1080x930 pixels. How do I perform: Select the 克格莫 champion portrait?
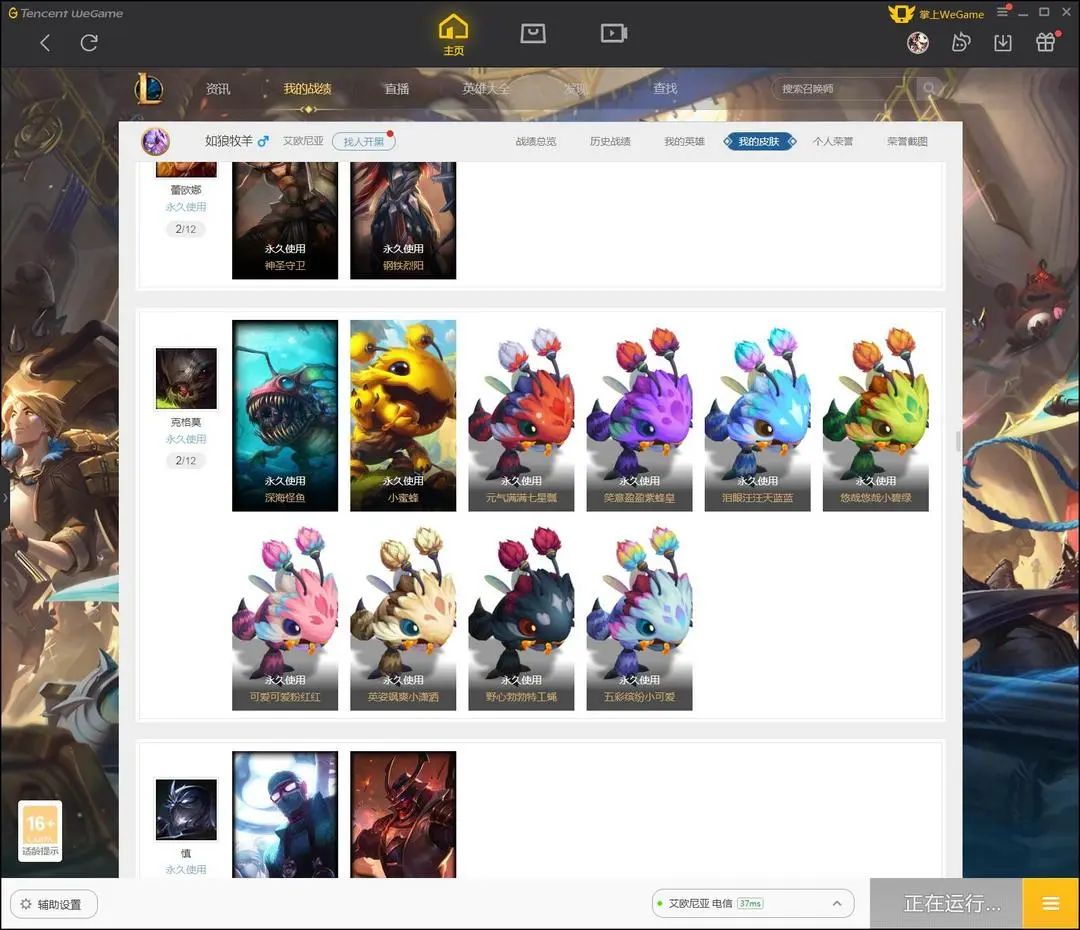pos(186,378)
